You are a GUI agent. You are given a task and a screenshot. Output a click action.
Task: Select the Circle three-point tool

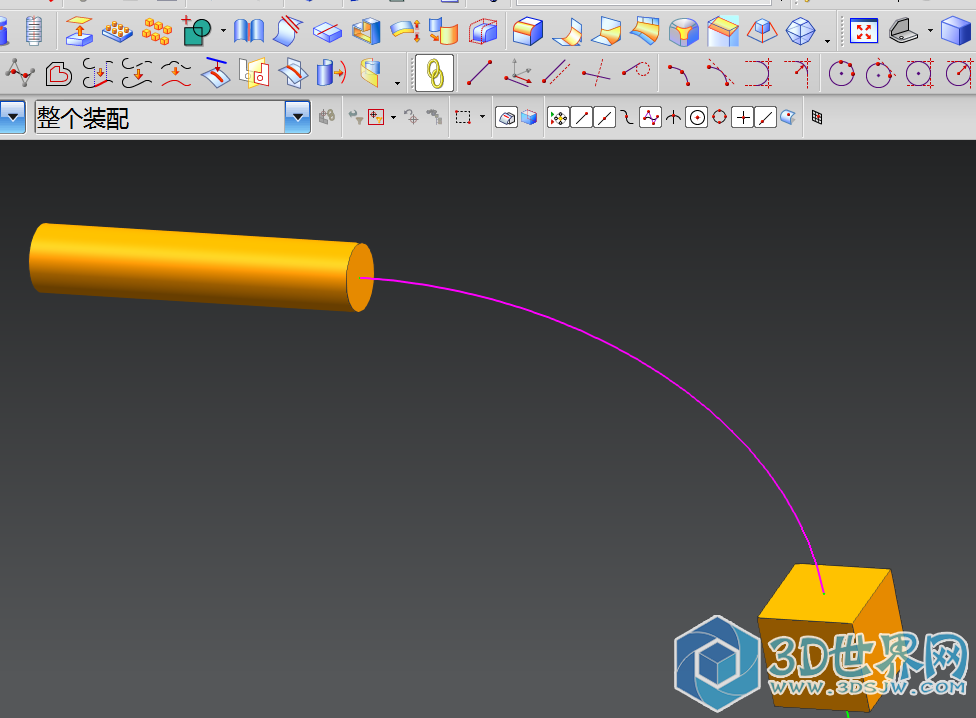click(x=842, y=73)
